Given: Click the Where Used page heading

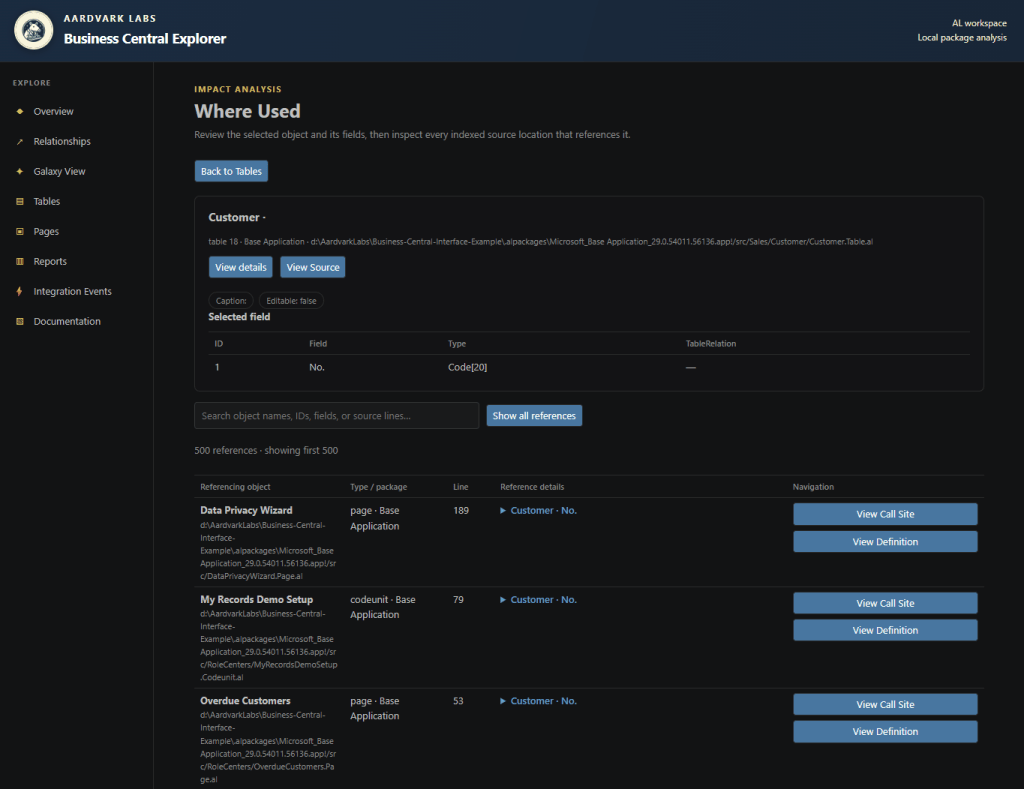Looking at the screenshot, I should (x=248, y=112).
